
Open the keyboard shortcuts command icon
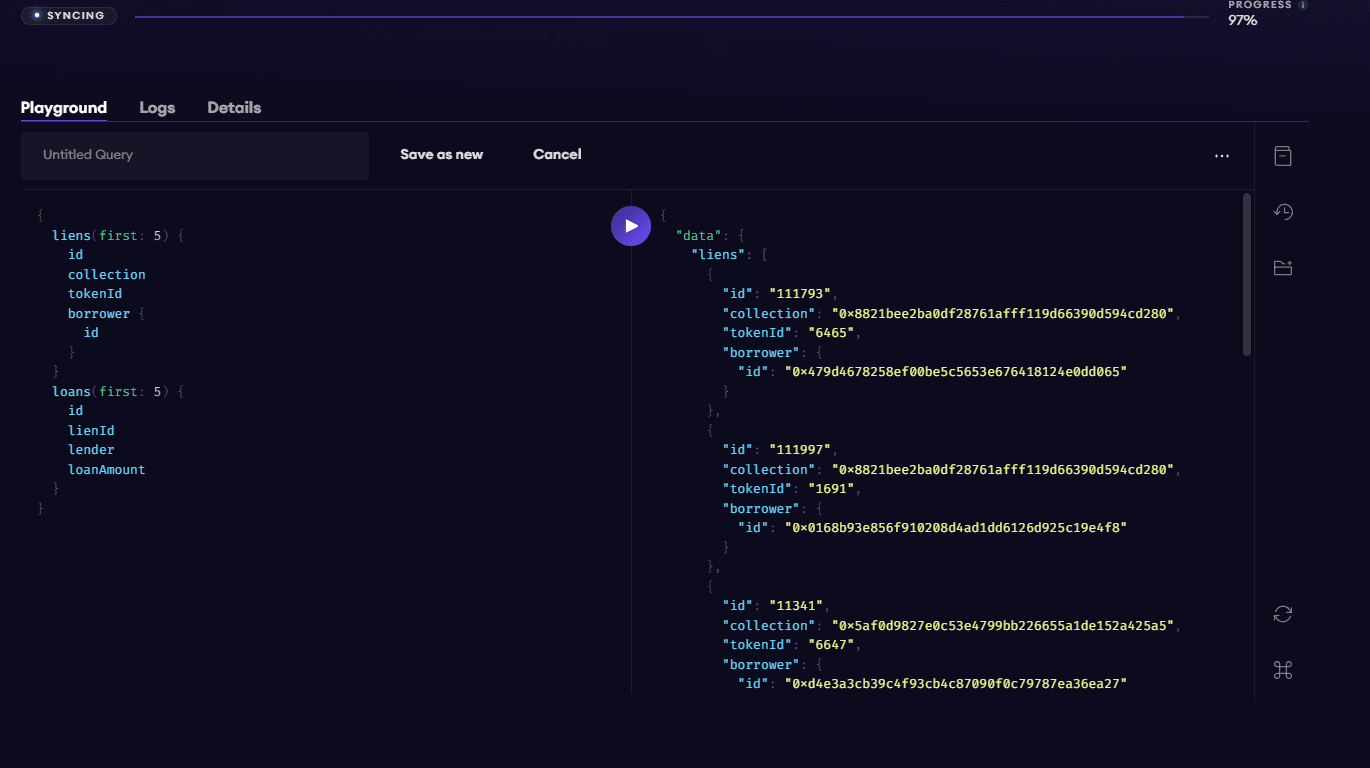tap(1283, 670)
